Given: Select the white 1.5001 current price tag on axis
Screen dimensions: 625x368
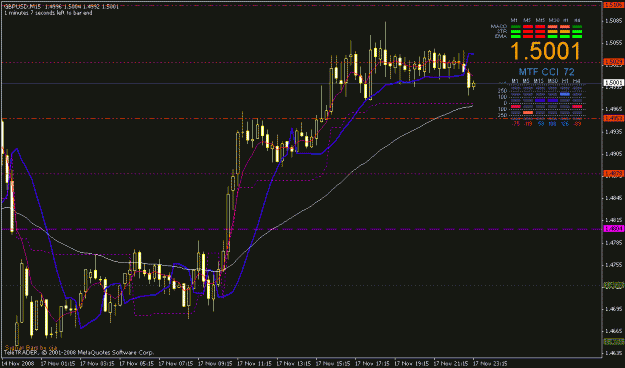Looking at the screenshot, I should [613, 83].
